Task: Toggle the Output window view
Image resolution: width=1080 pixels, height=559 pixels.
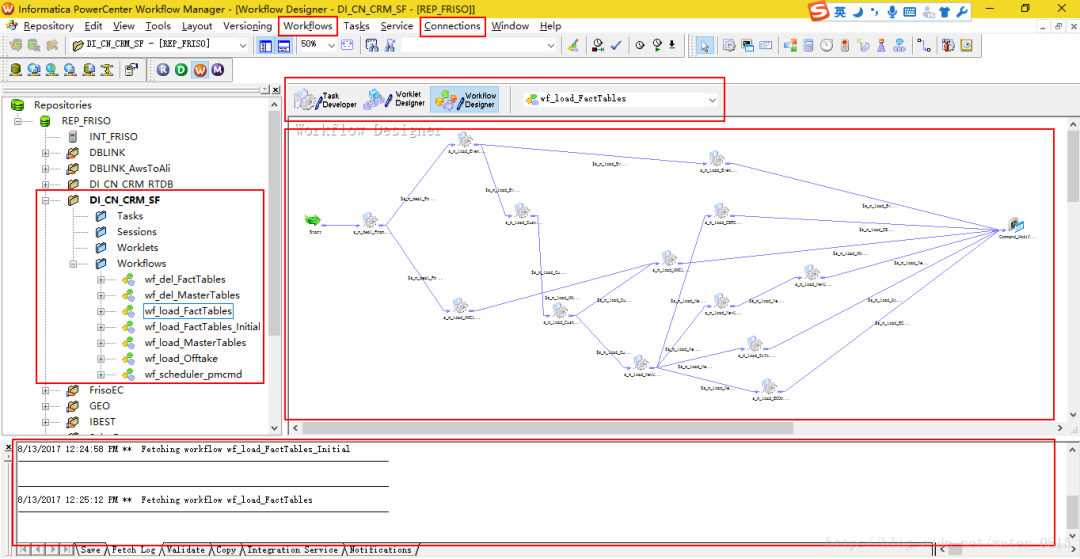Action: [283, 45]
